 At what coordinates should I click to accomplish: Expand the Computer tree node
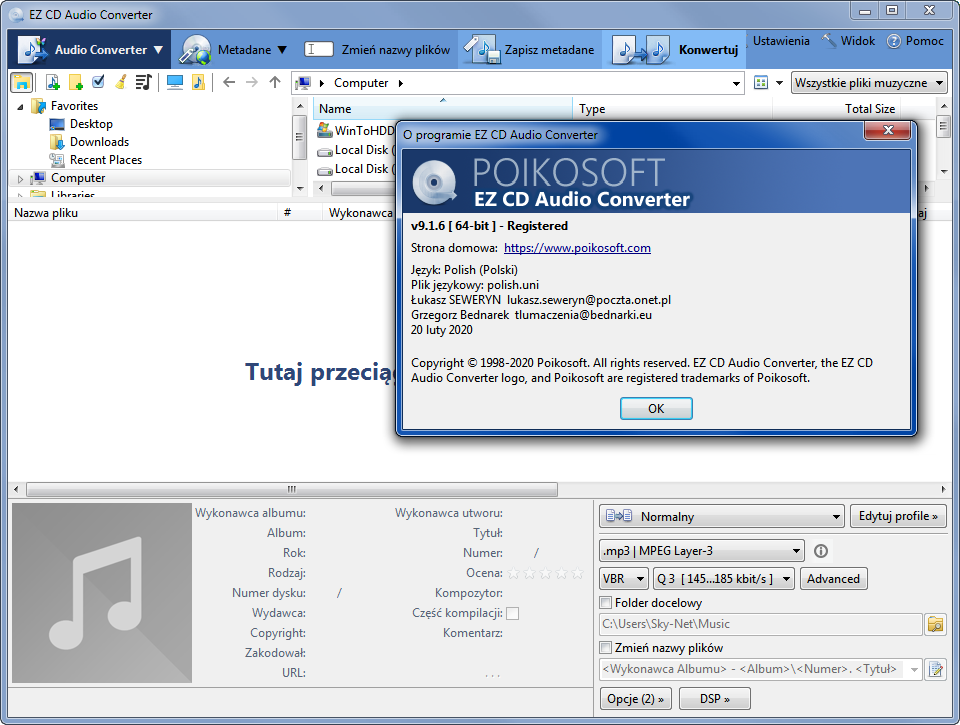[20, 179]
